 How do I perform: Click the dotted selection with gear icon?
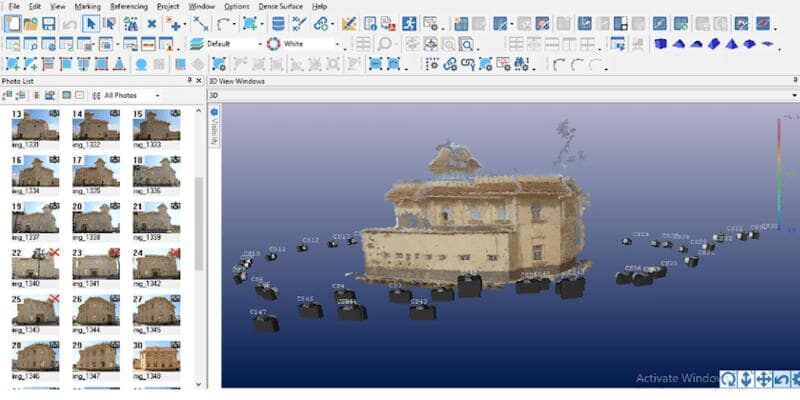tap(432, 64)
